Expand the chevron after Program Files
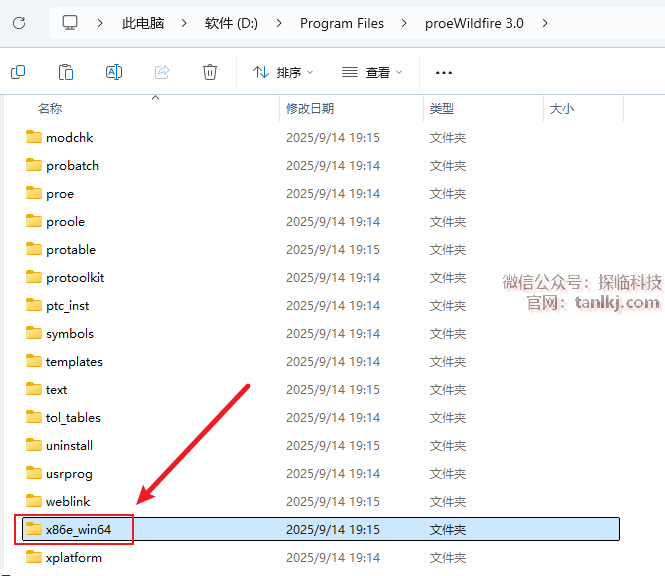Image resolution: width=665 pixels, height=576 pixels. [404, 23]
